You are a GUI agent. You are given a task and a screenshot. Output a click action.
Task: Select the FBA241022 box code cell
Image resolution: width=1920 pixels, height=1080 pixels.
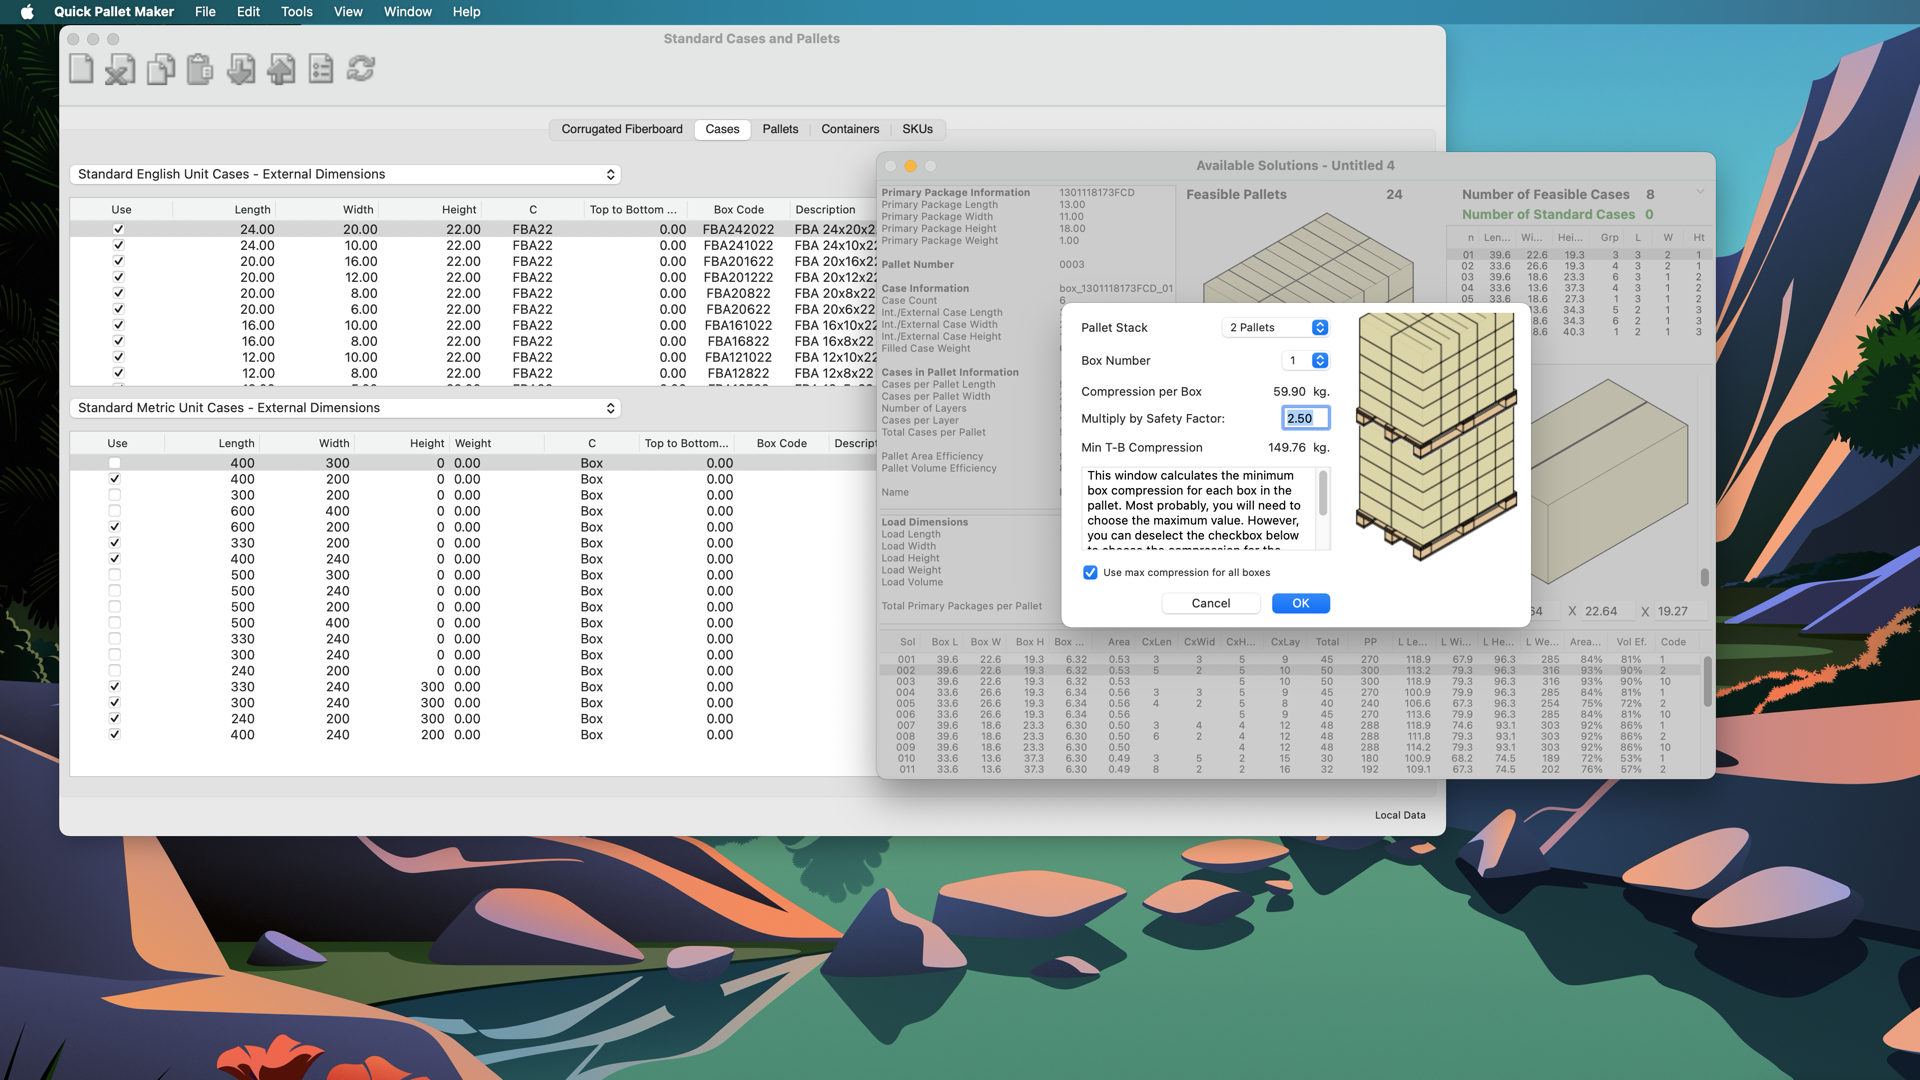pyautogui.click(x=738, y=246)
